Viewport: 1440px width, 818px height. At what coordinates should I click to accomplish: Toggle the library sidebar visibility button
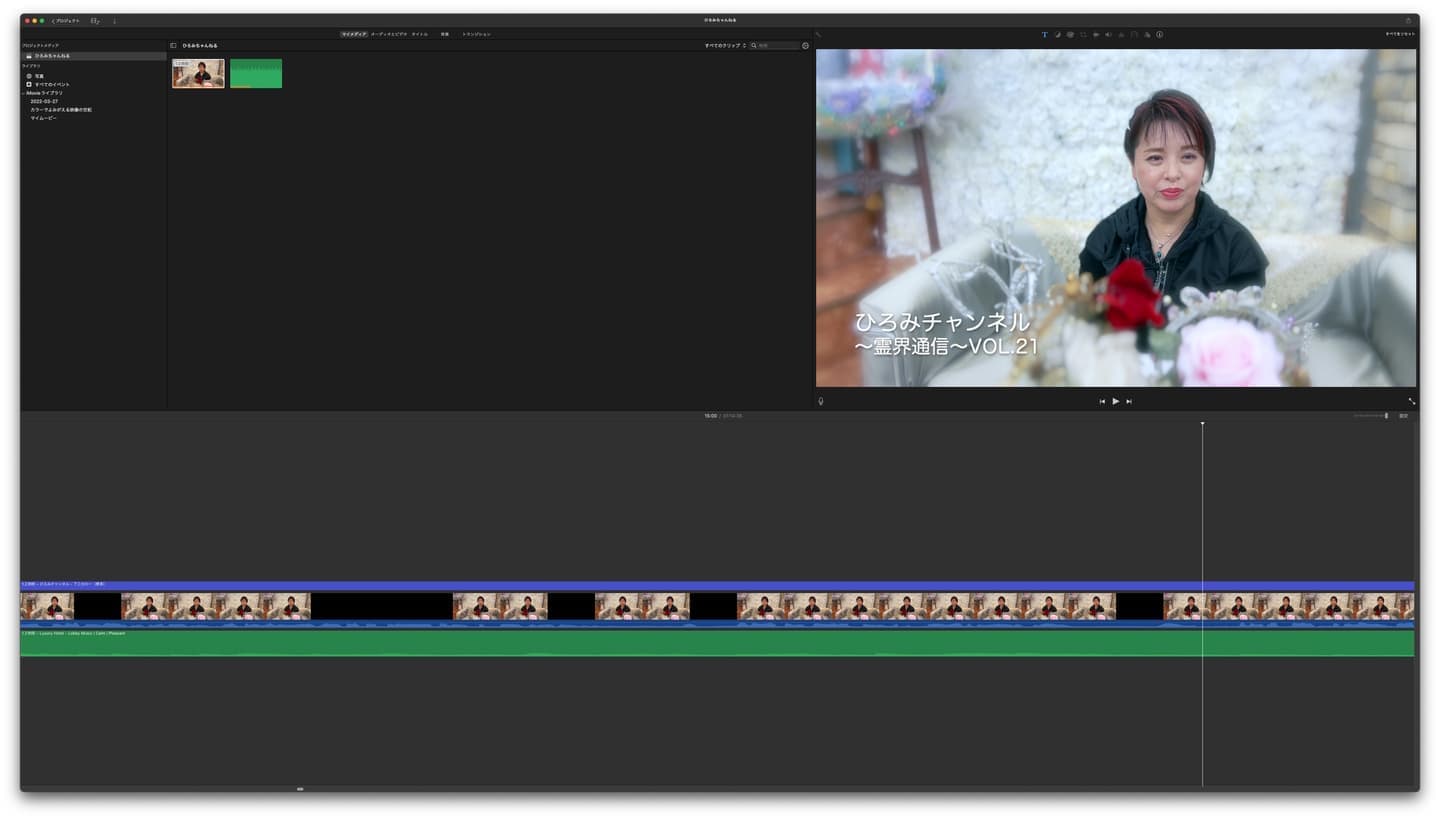[173, 45]
